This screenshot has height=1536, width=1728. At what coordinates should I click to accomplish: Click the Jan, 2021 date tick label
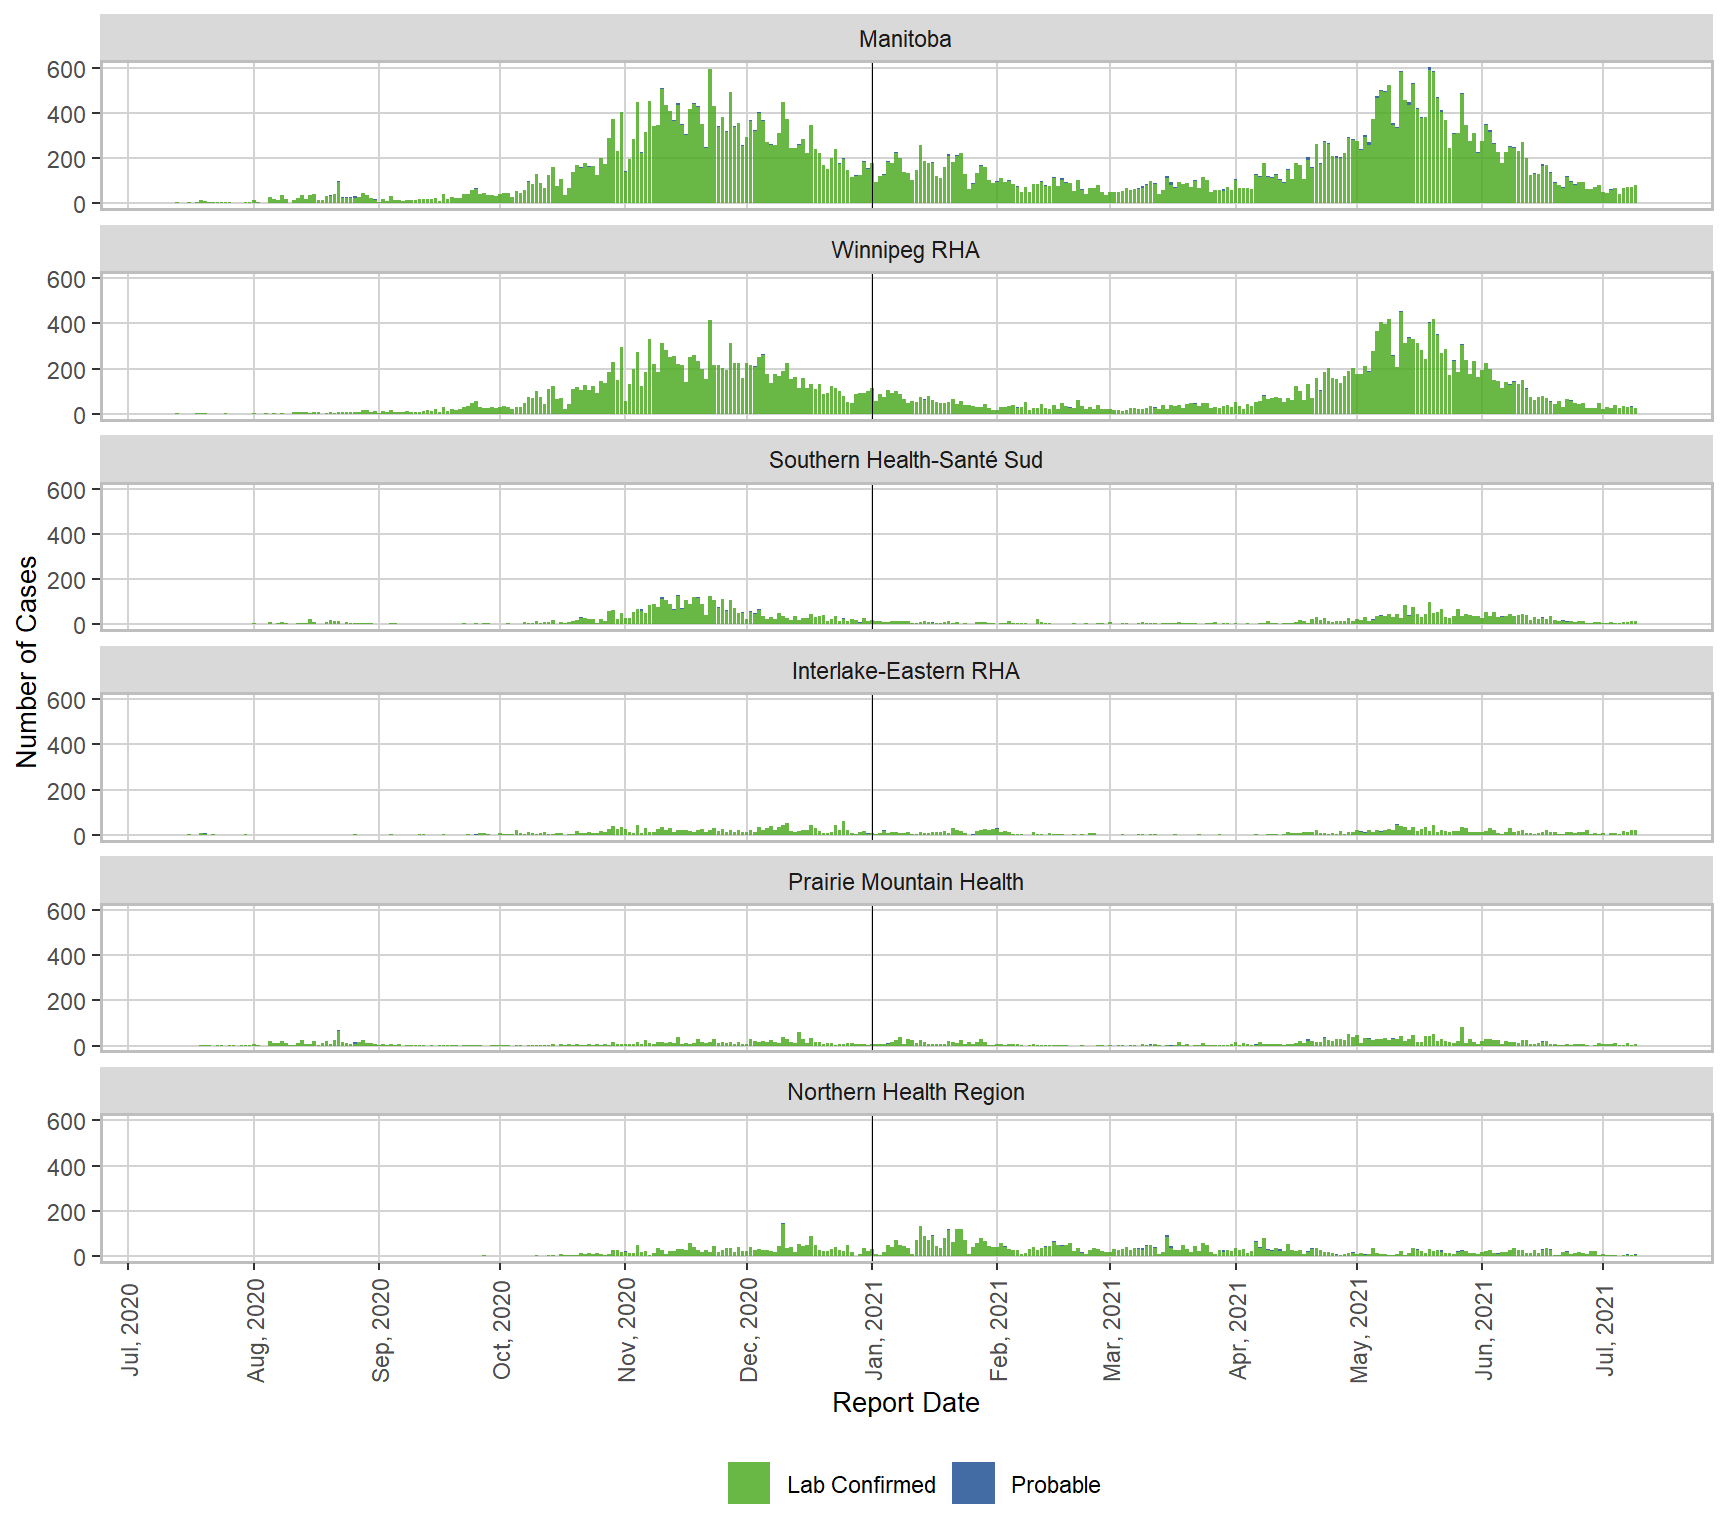coord(874,1330)
